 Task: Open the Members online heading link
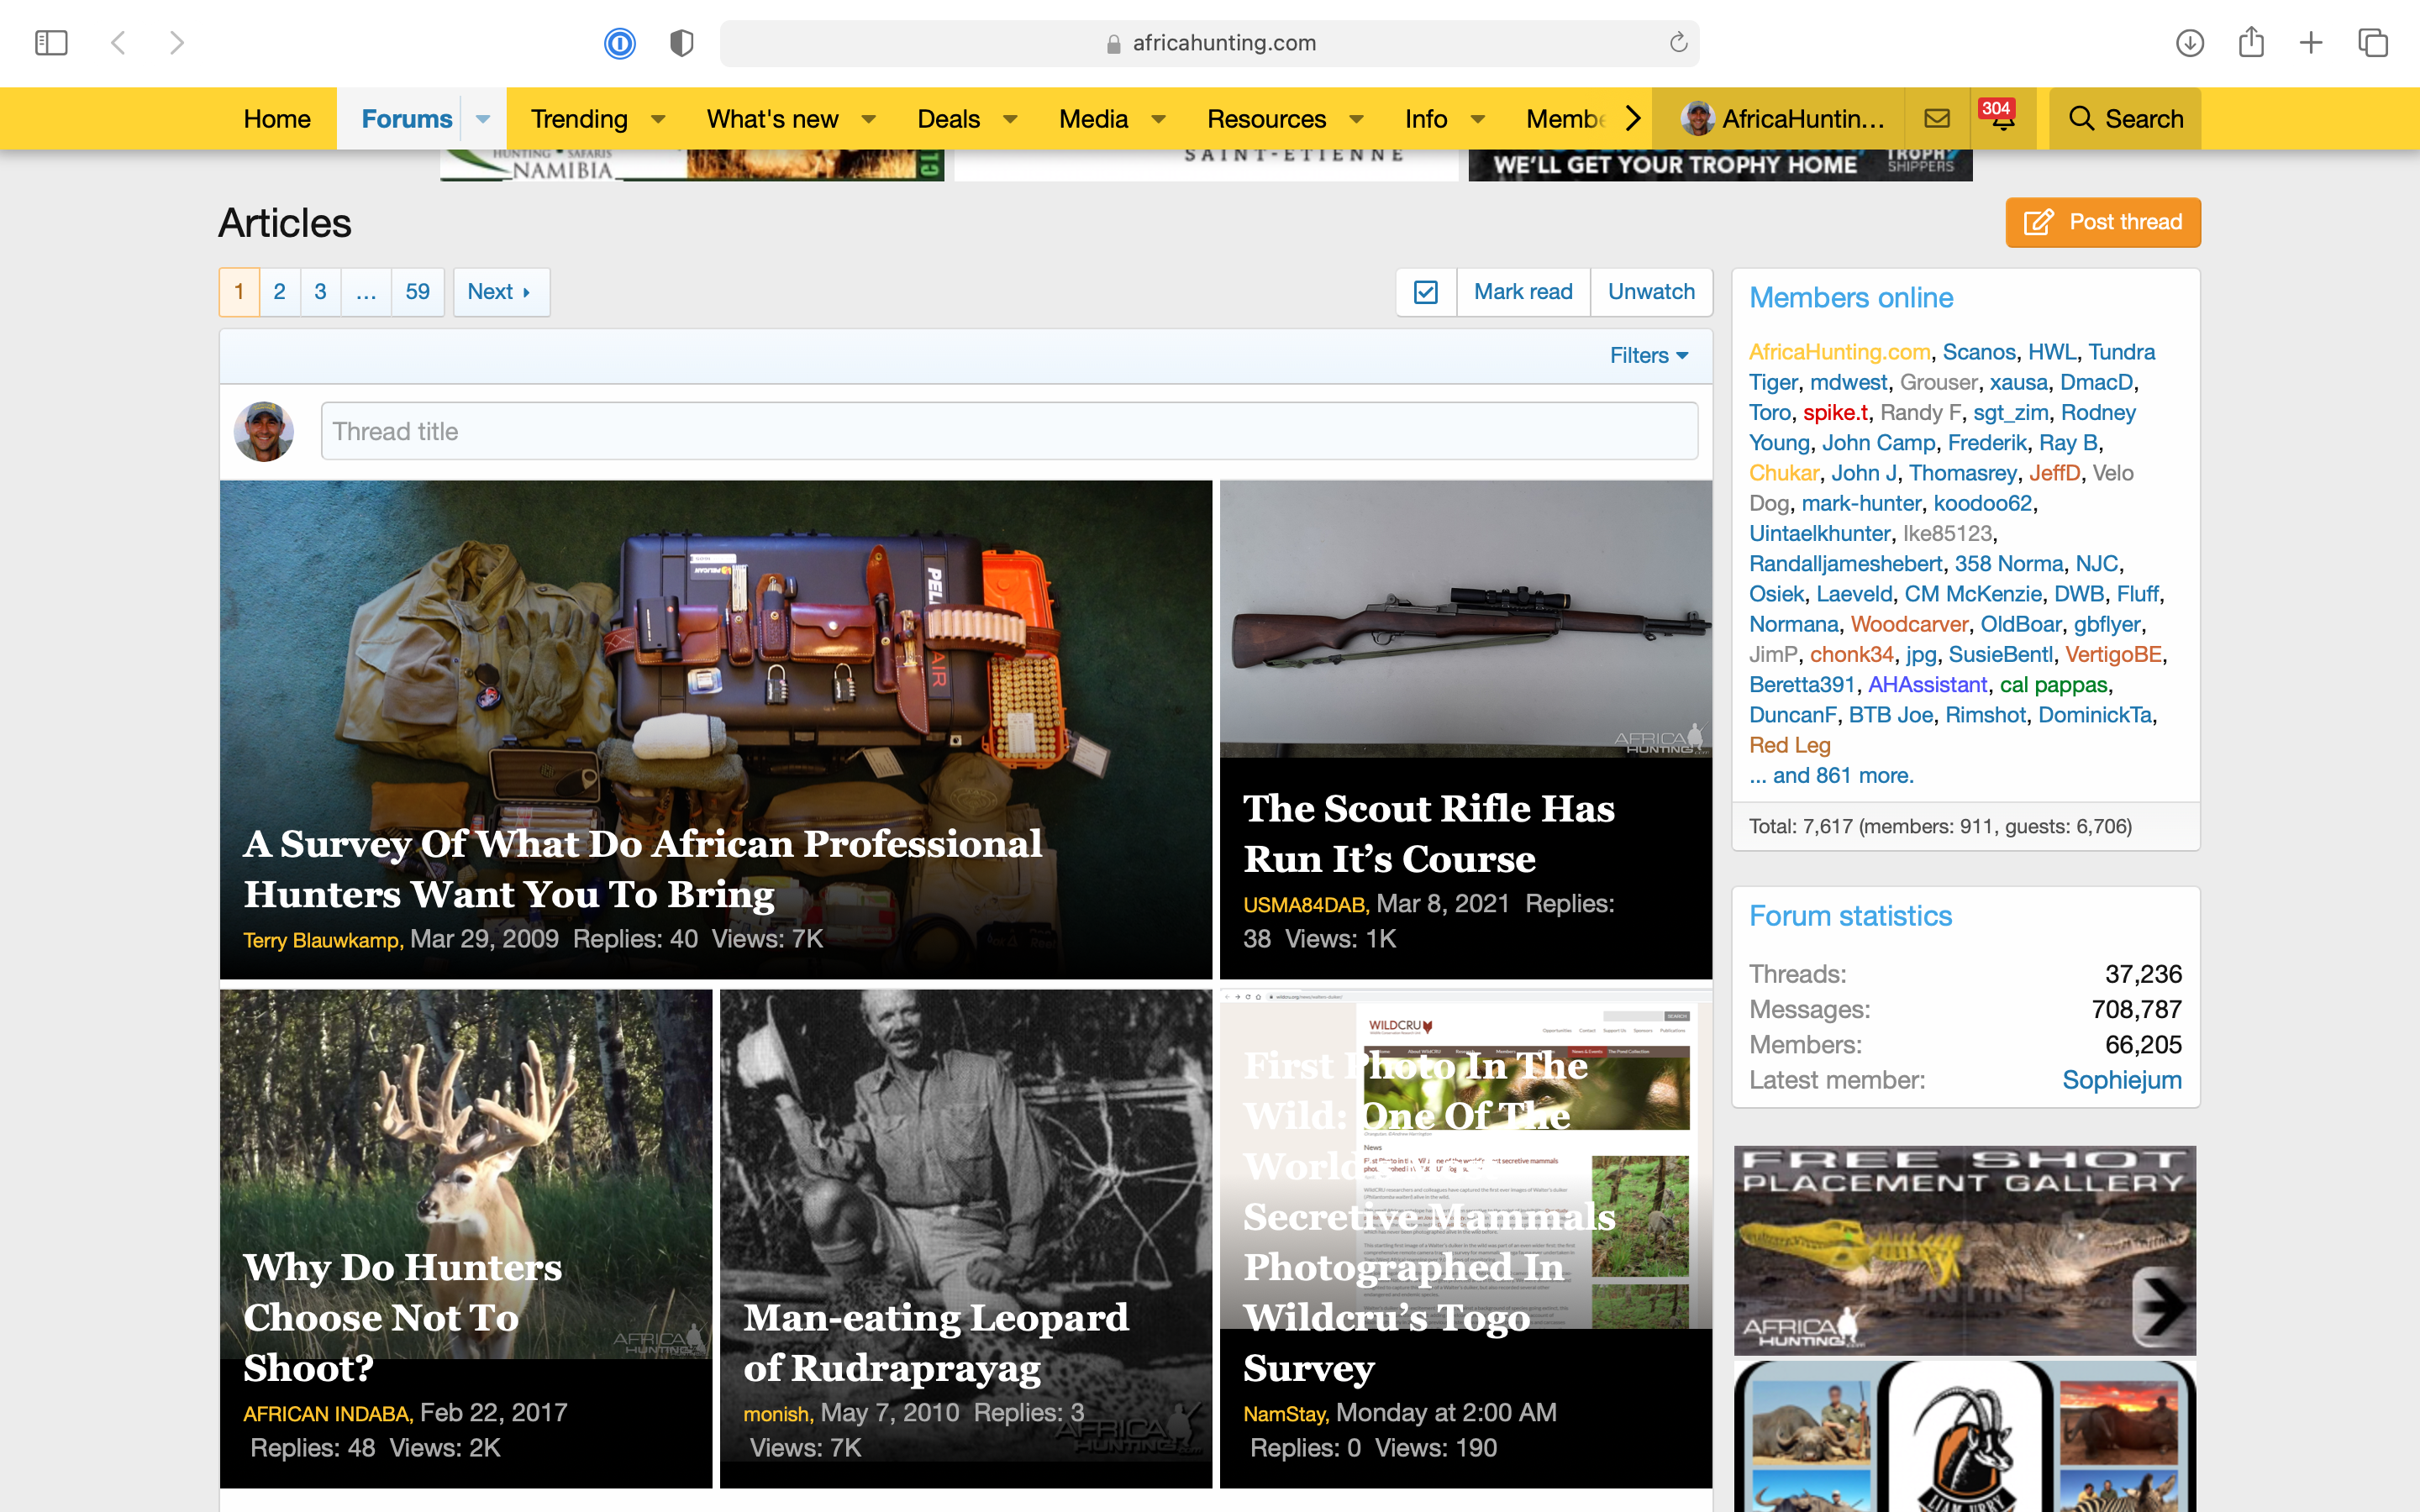coord(1851,298)
